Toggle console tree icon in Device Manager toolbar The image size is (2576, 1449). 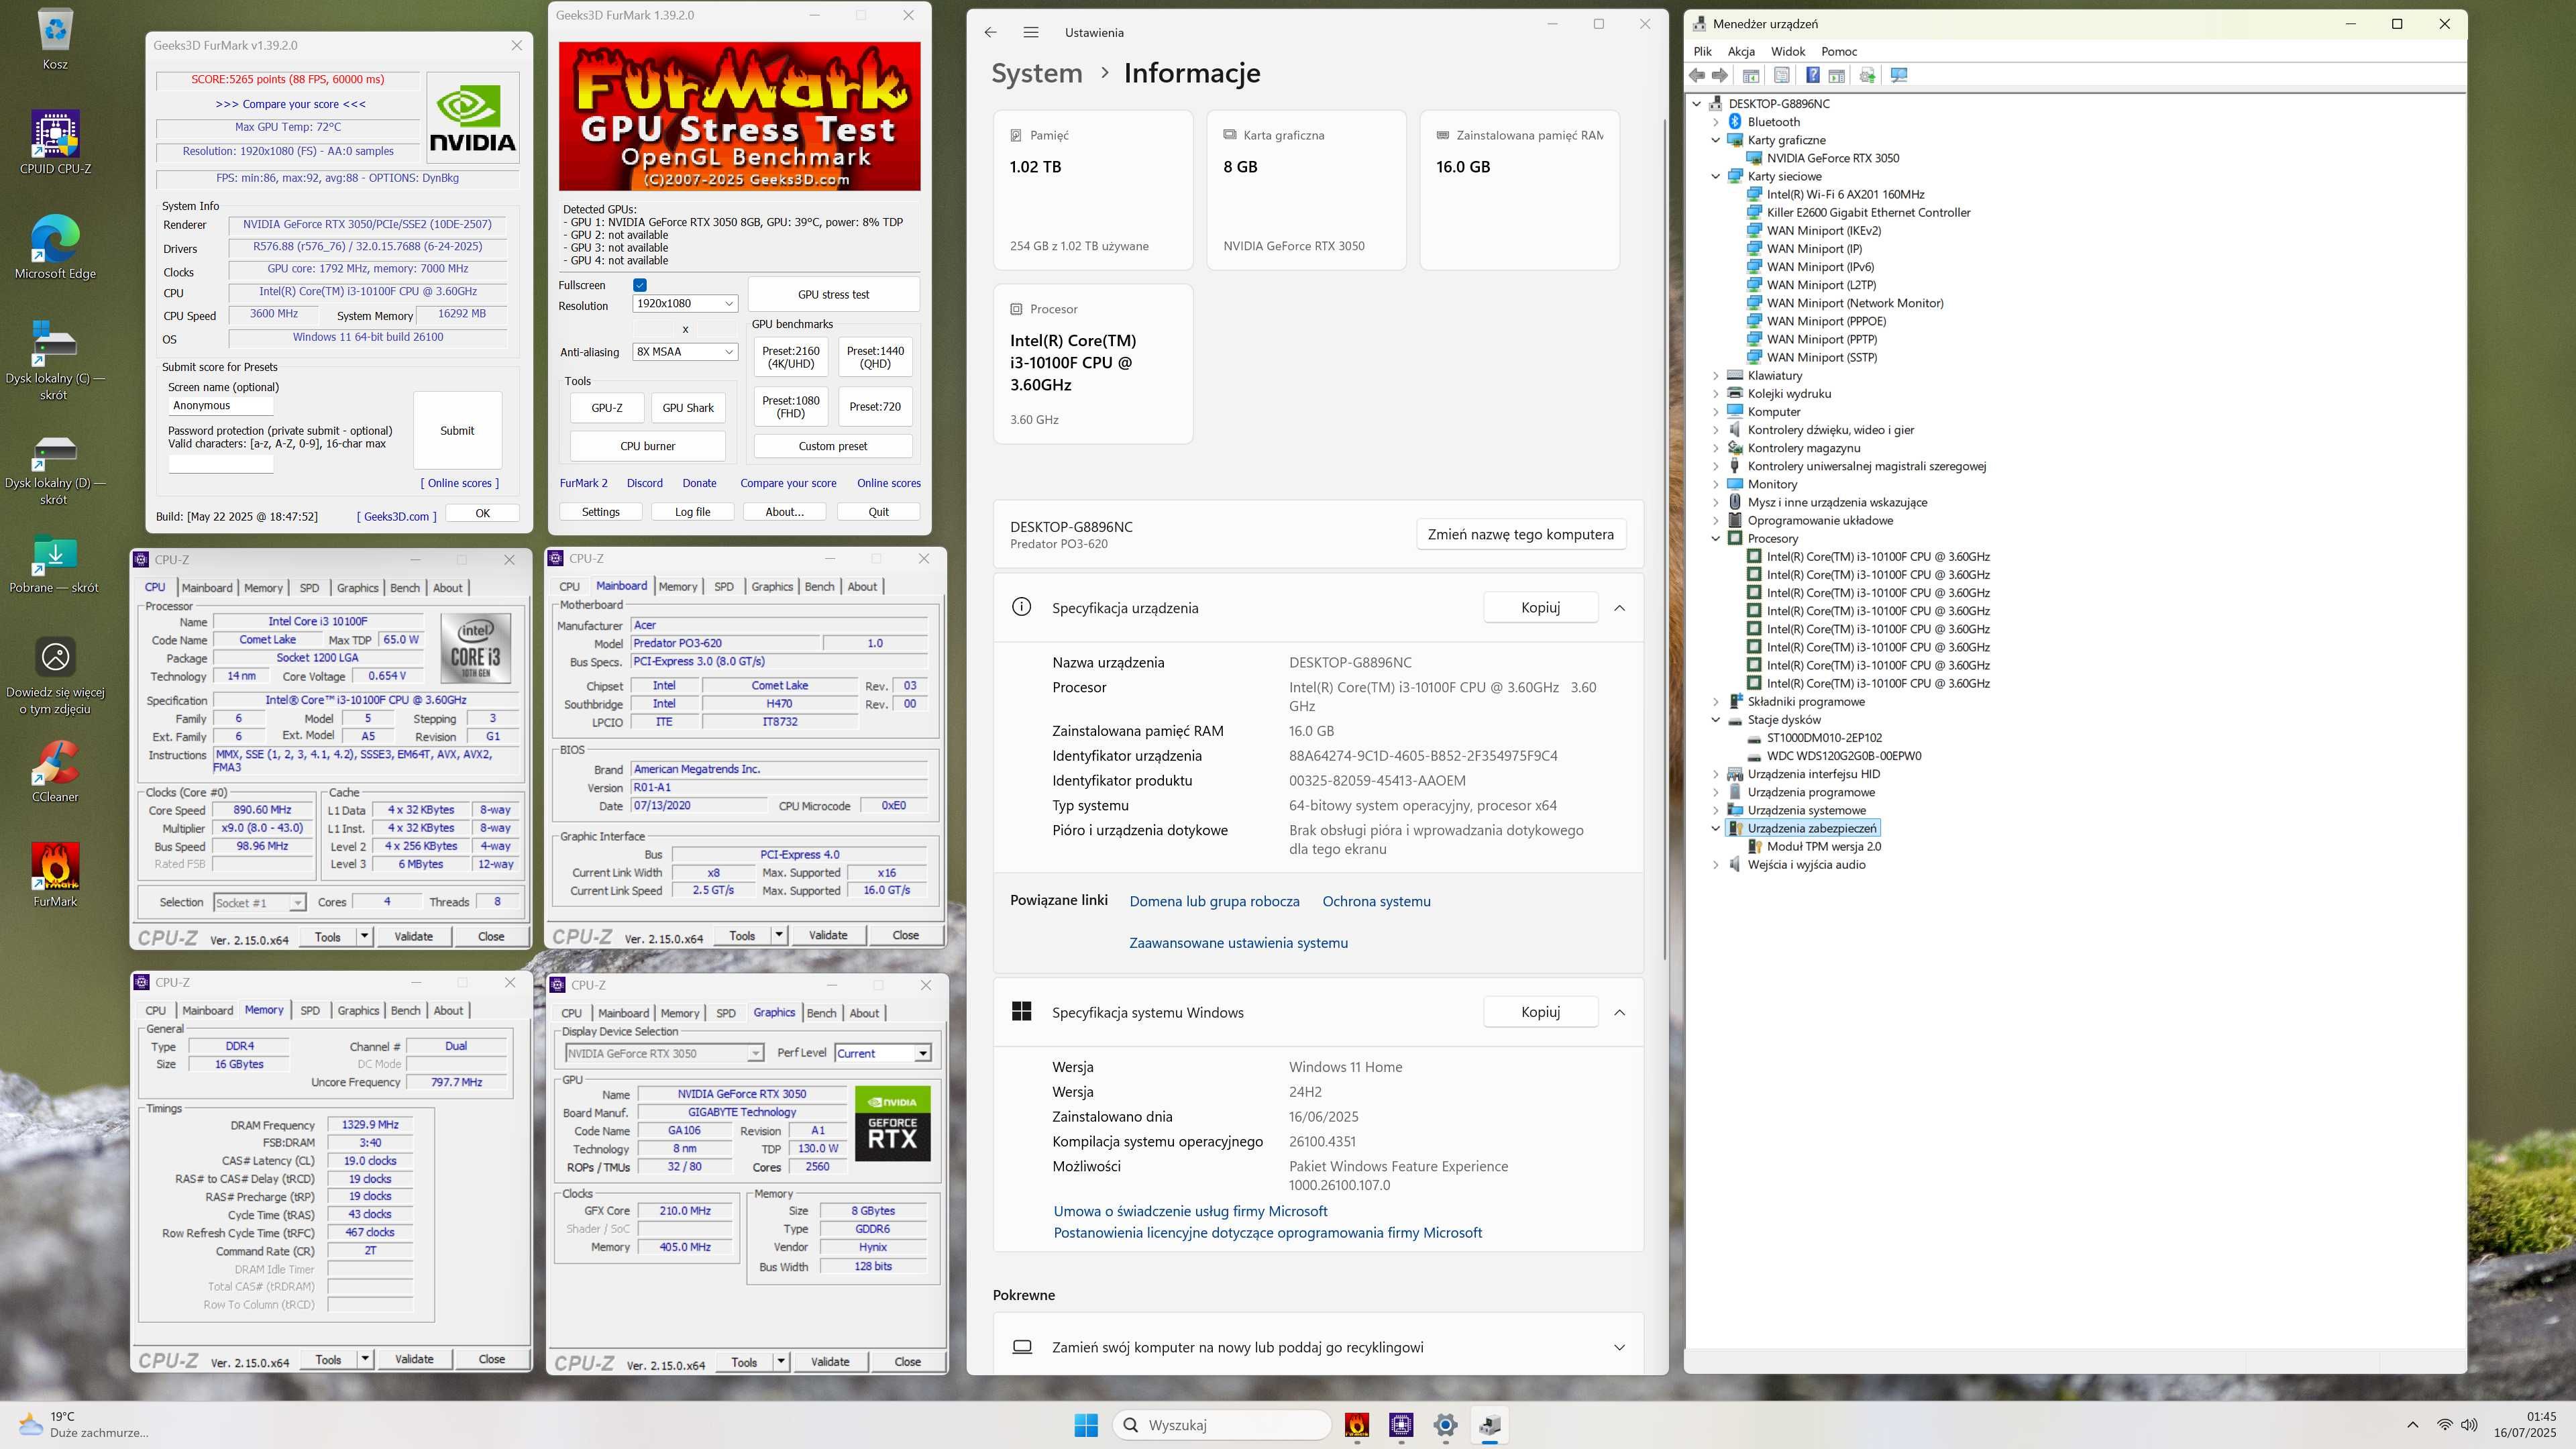(x=1751, y=76)
